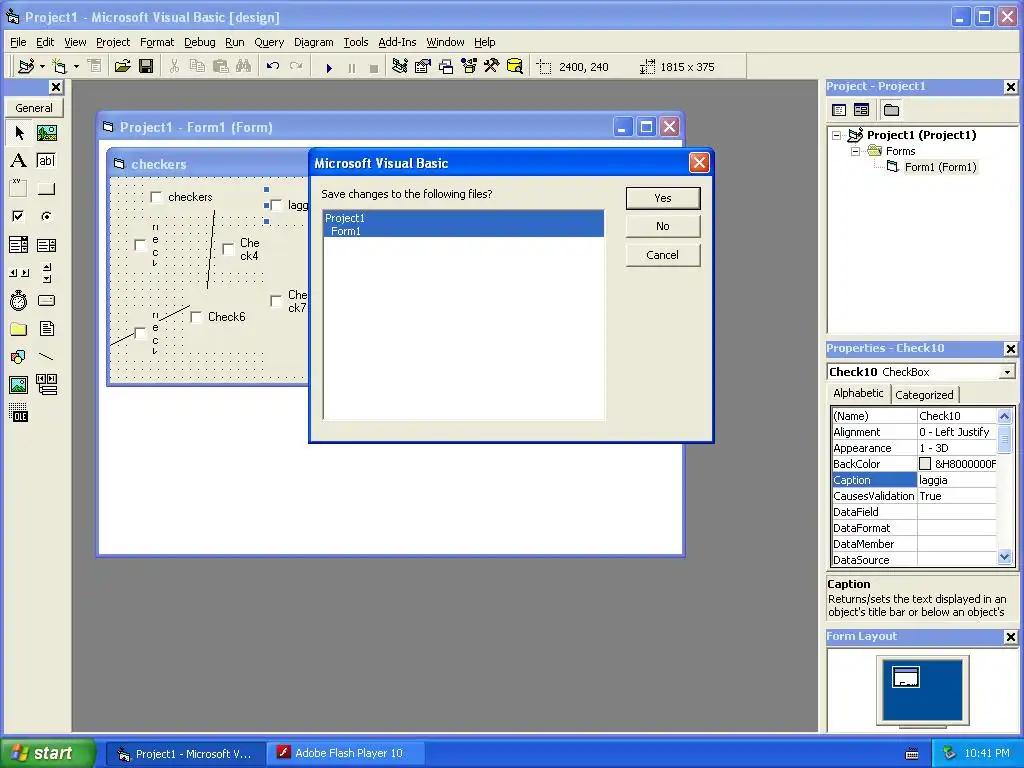Open the File menu
The image size is (1024, 768).
(18, 42)
